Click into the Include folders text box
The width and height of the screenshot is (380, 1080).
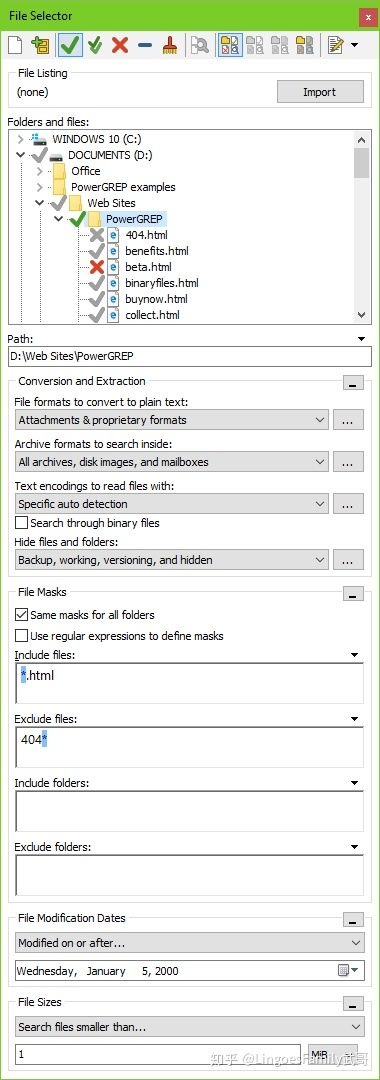coord(189,811)
